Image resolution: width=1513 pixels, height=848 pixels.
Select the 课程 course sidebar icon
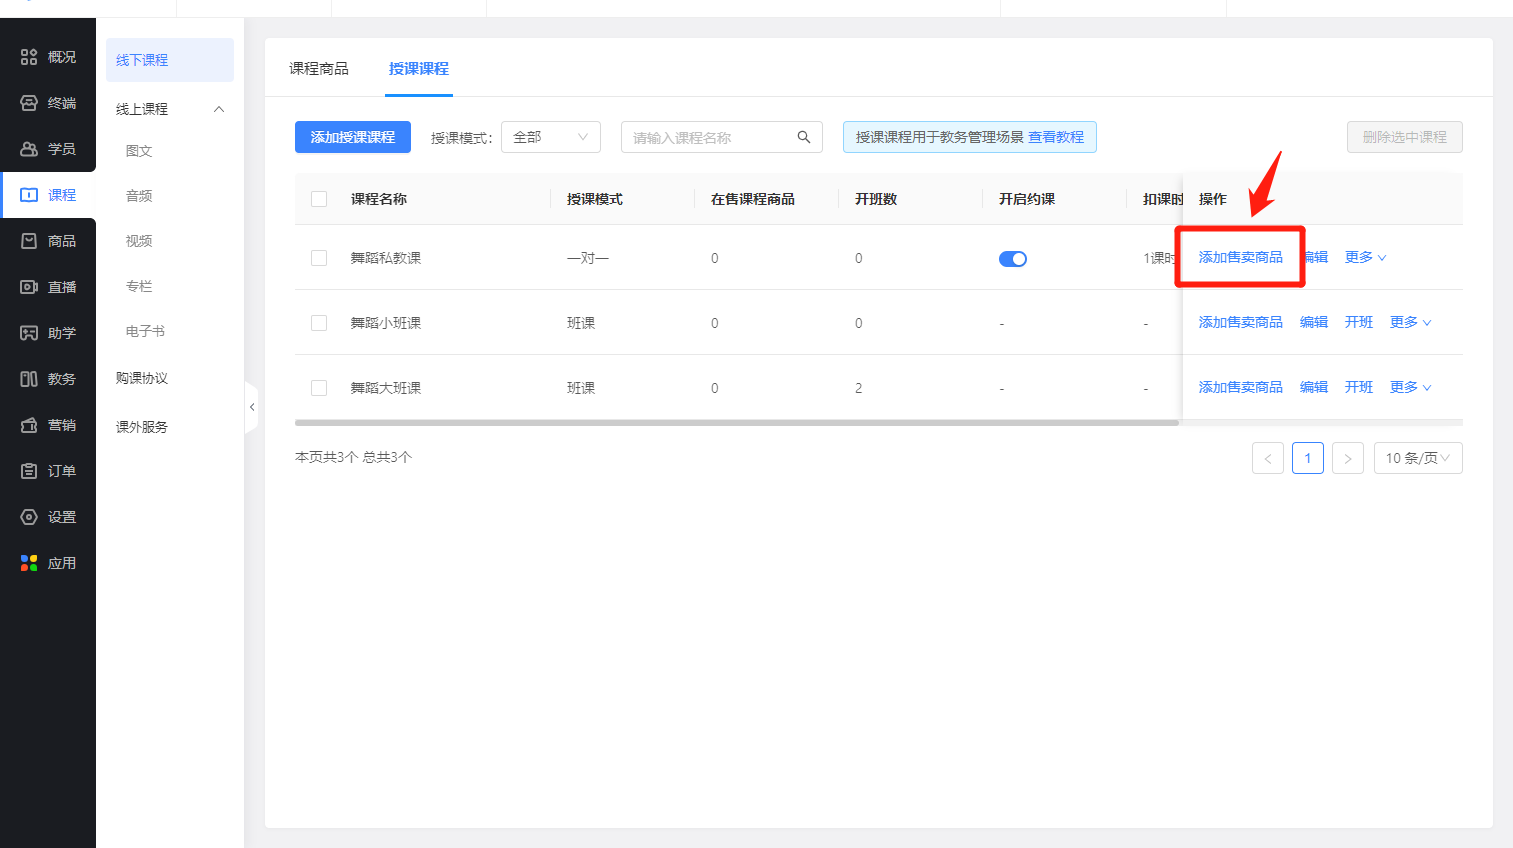(x=29, y=195)
